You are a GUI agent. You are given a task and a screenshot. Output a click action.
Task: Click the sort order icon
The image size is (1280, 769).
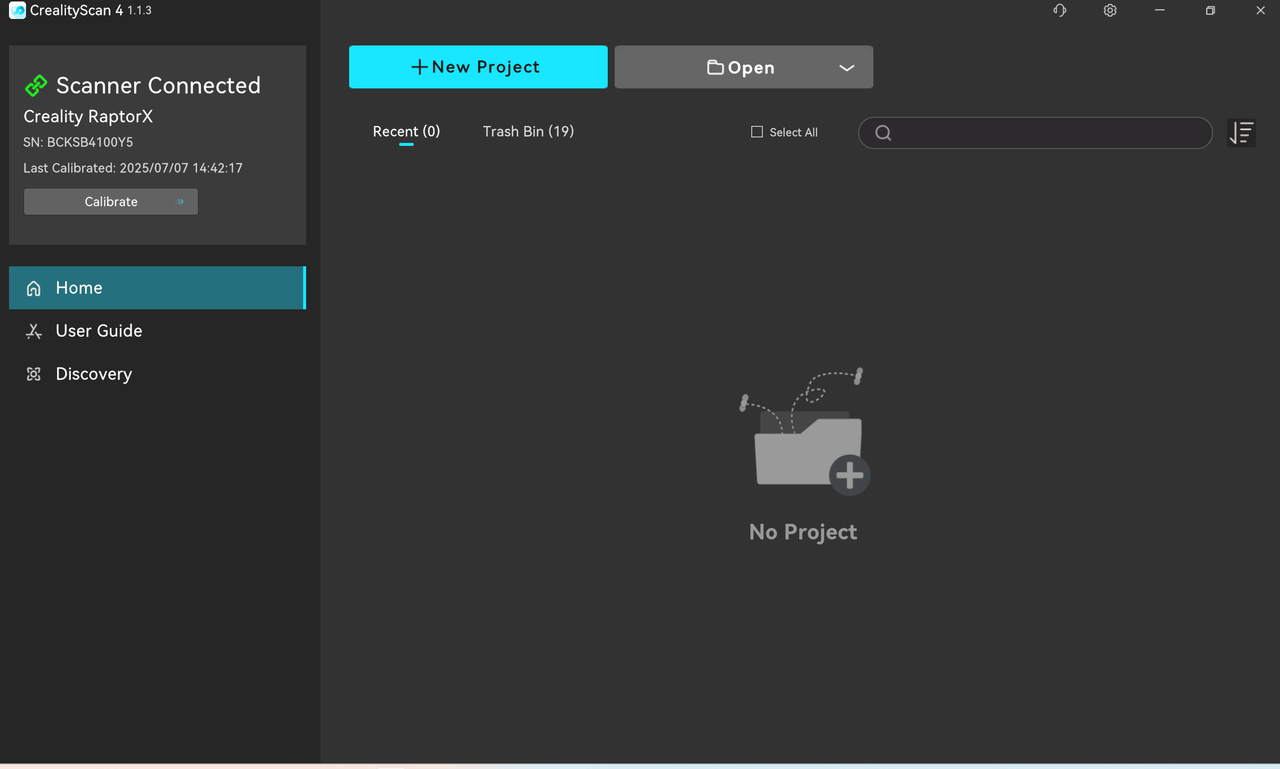coord(1241,133)
